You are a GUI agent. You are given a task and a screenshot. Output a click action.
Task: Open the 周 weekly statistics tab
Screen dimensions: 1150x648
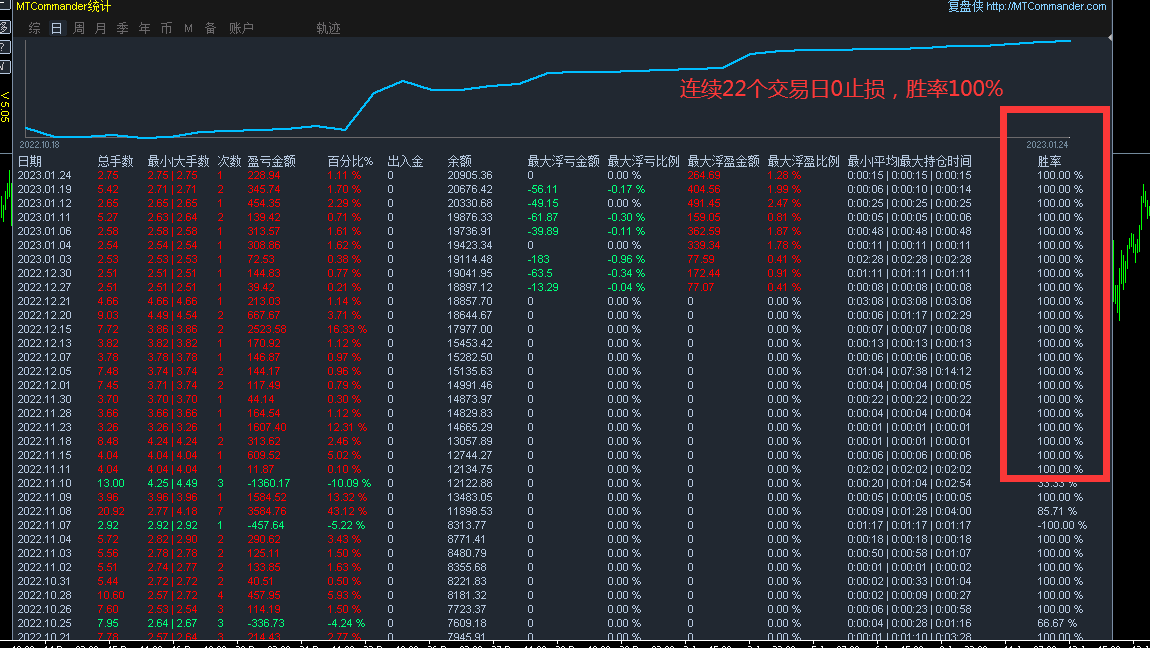78,28
